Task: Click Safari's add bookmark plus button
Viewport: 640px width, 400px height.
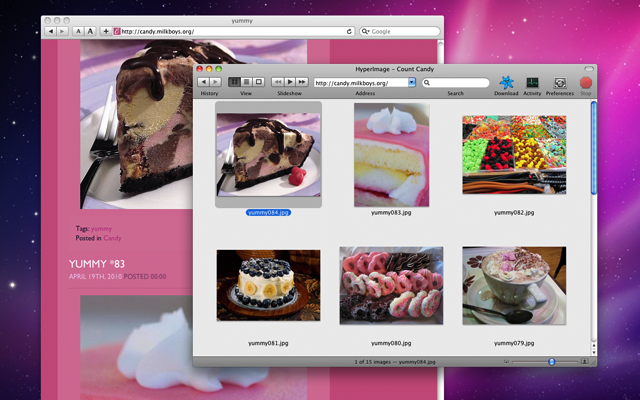Action: tap(106, 31)
